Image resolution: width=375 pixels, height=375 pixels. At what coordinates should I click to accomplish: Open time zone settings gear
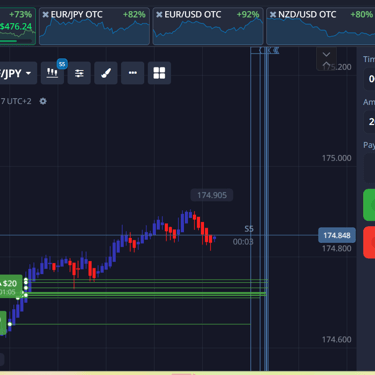43,101
